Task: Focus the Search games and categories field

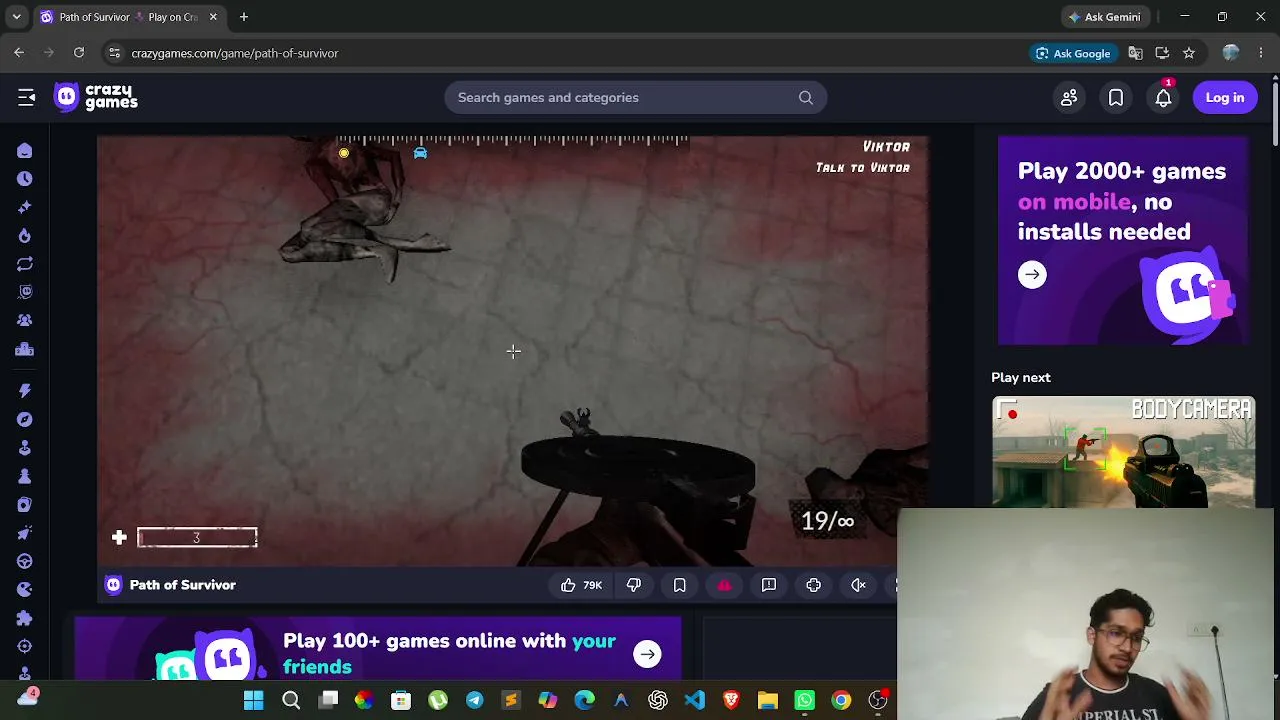Action: [x=636, y=97]
